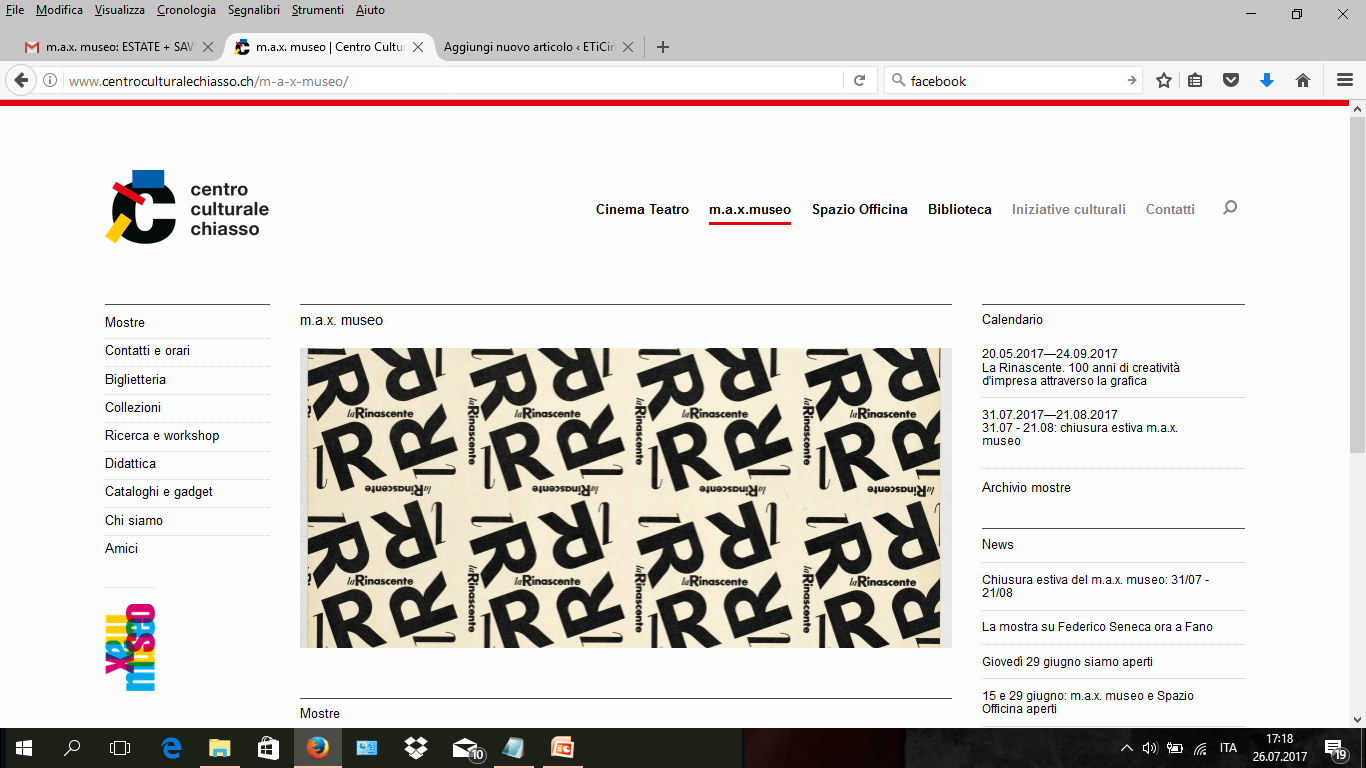Open Firefox hamburger menu
This screenshot has width=1366, height=768.
pos(1345,81)
